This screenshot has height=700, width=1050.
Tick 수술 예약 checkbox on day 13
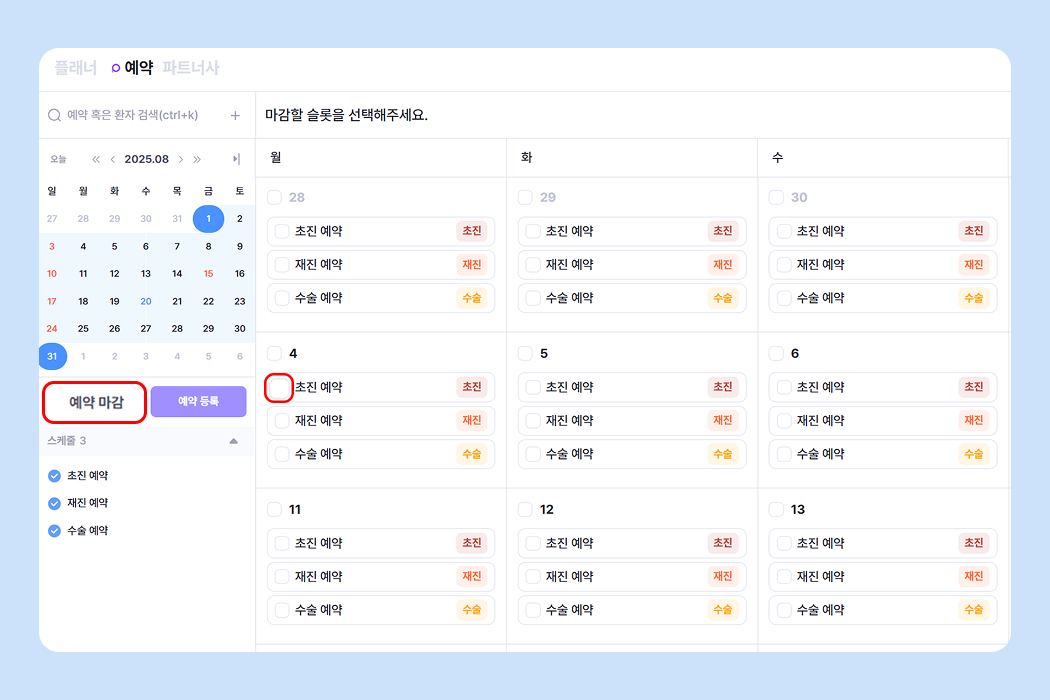coord(784,610)
